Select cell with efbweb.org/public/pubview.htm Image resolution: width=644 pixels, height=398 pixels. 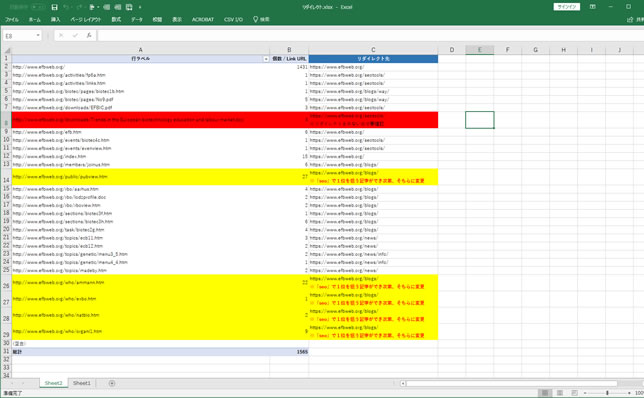pos(140,177)
